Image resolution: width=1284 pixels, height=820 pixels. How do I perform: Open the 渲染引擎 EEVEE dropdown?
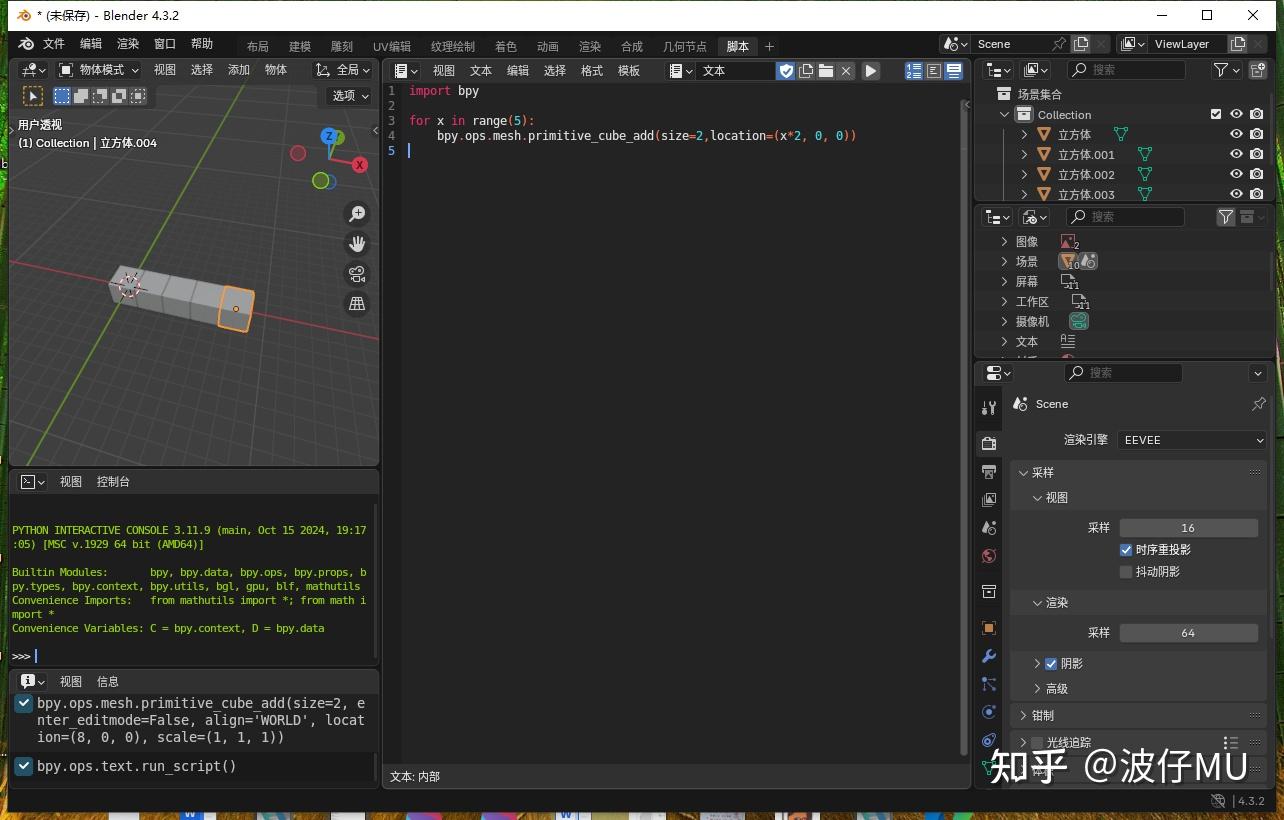pyautogui.click(x=1192, y=440)
